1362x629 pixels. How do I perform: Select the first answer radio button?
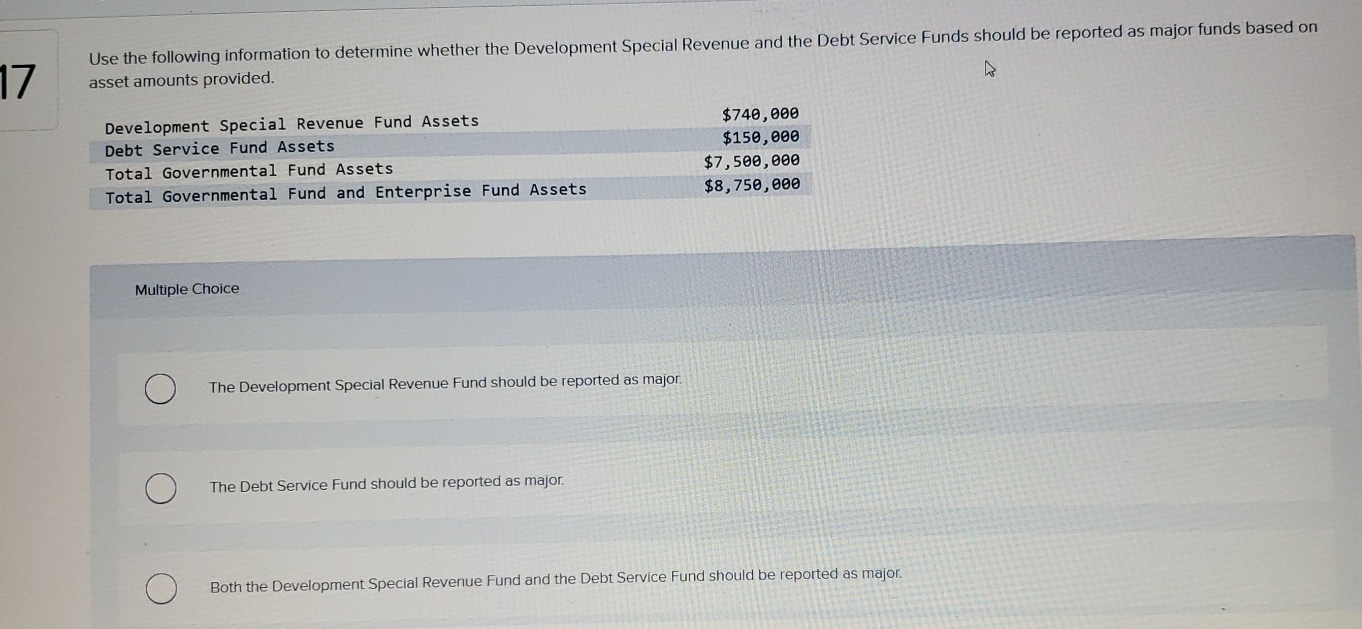point(160,388)
